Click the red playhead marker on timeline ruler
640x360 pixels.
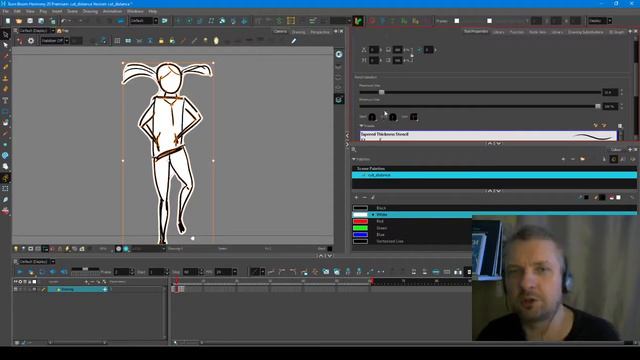click(177, 281)
